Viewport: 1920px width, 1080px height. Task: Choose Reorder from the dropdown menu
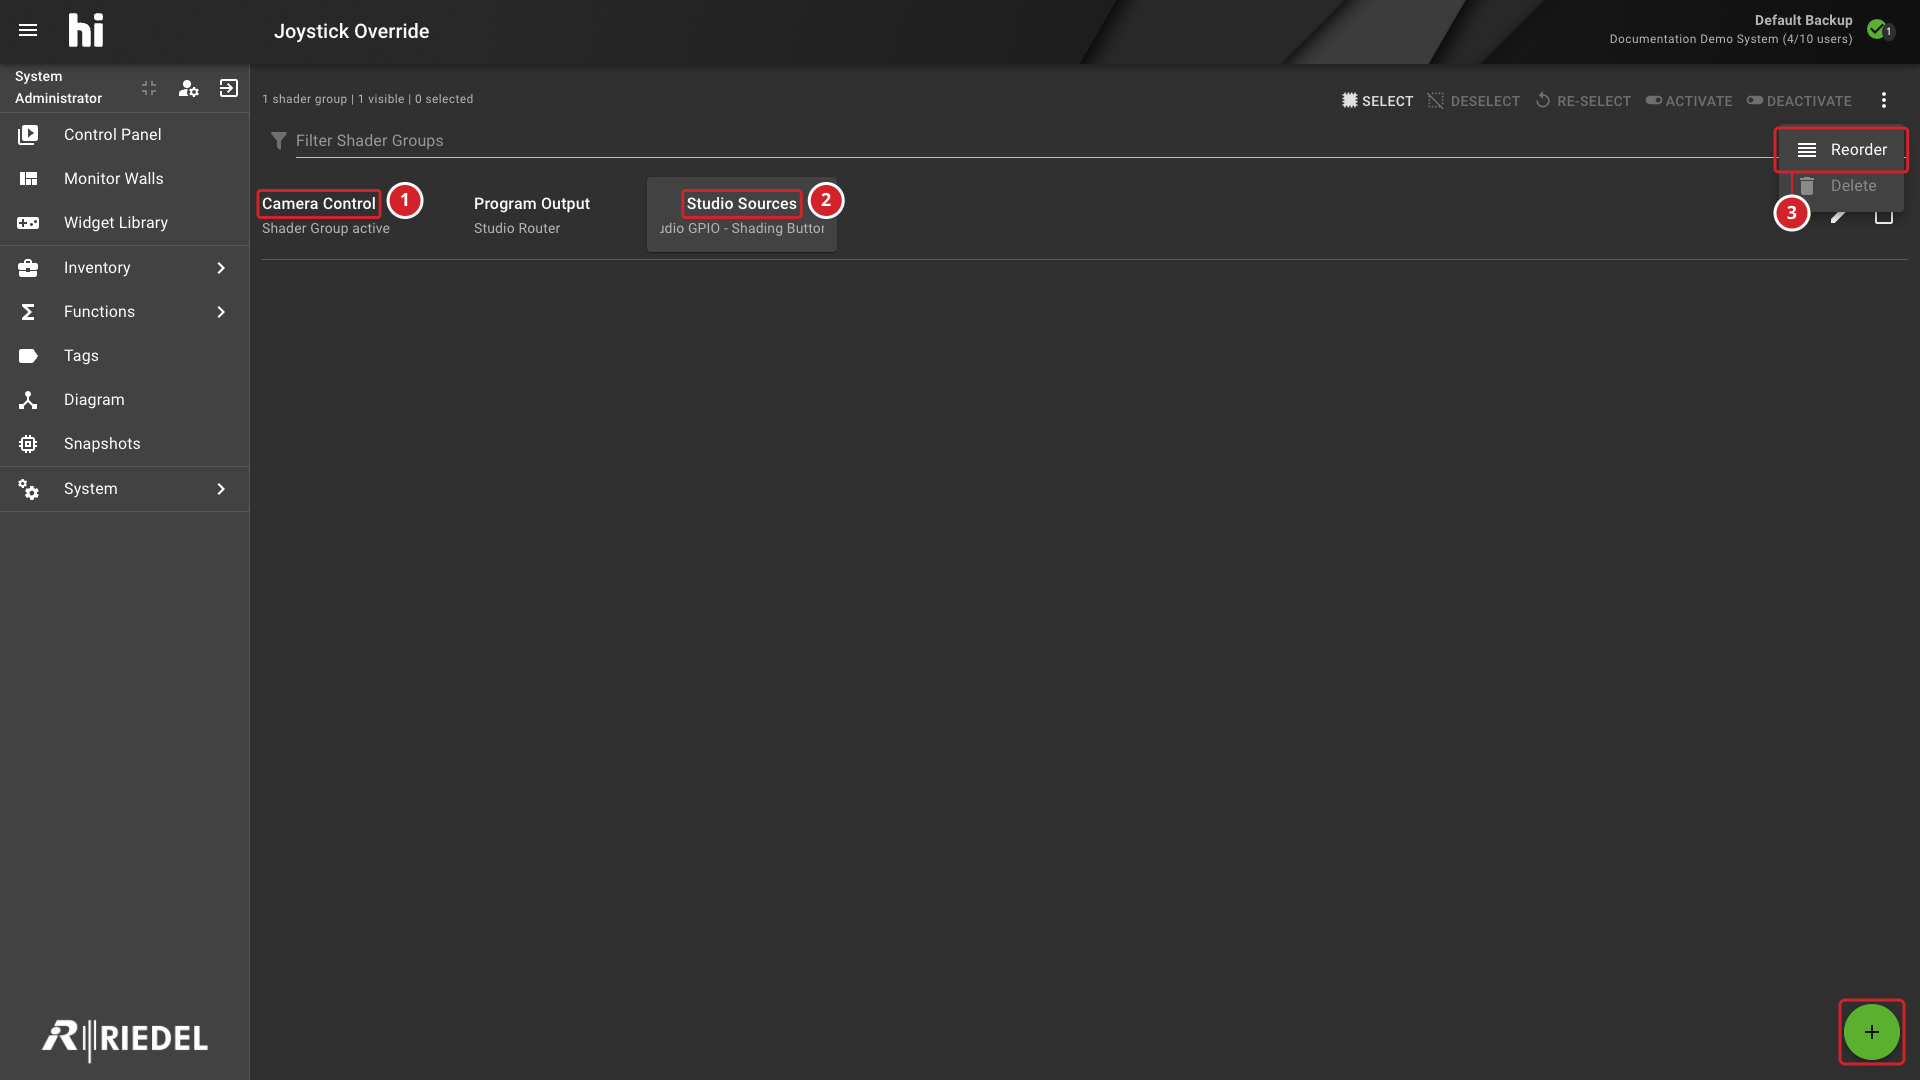1841,149
